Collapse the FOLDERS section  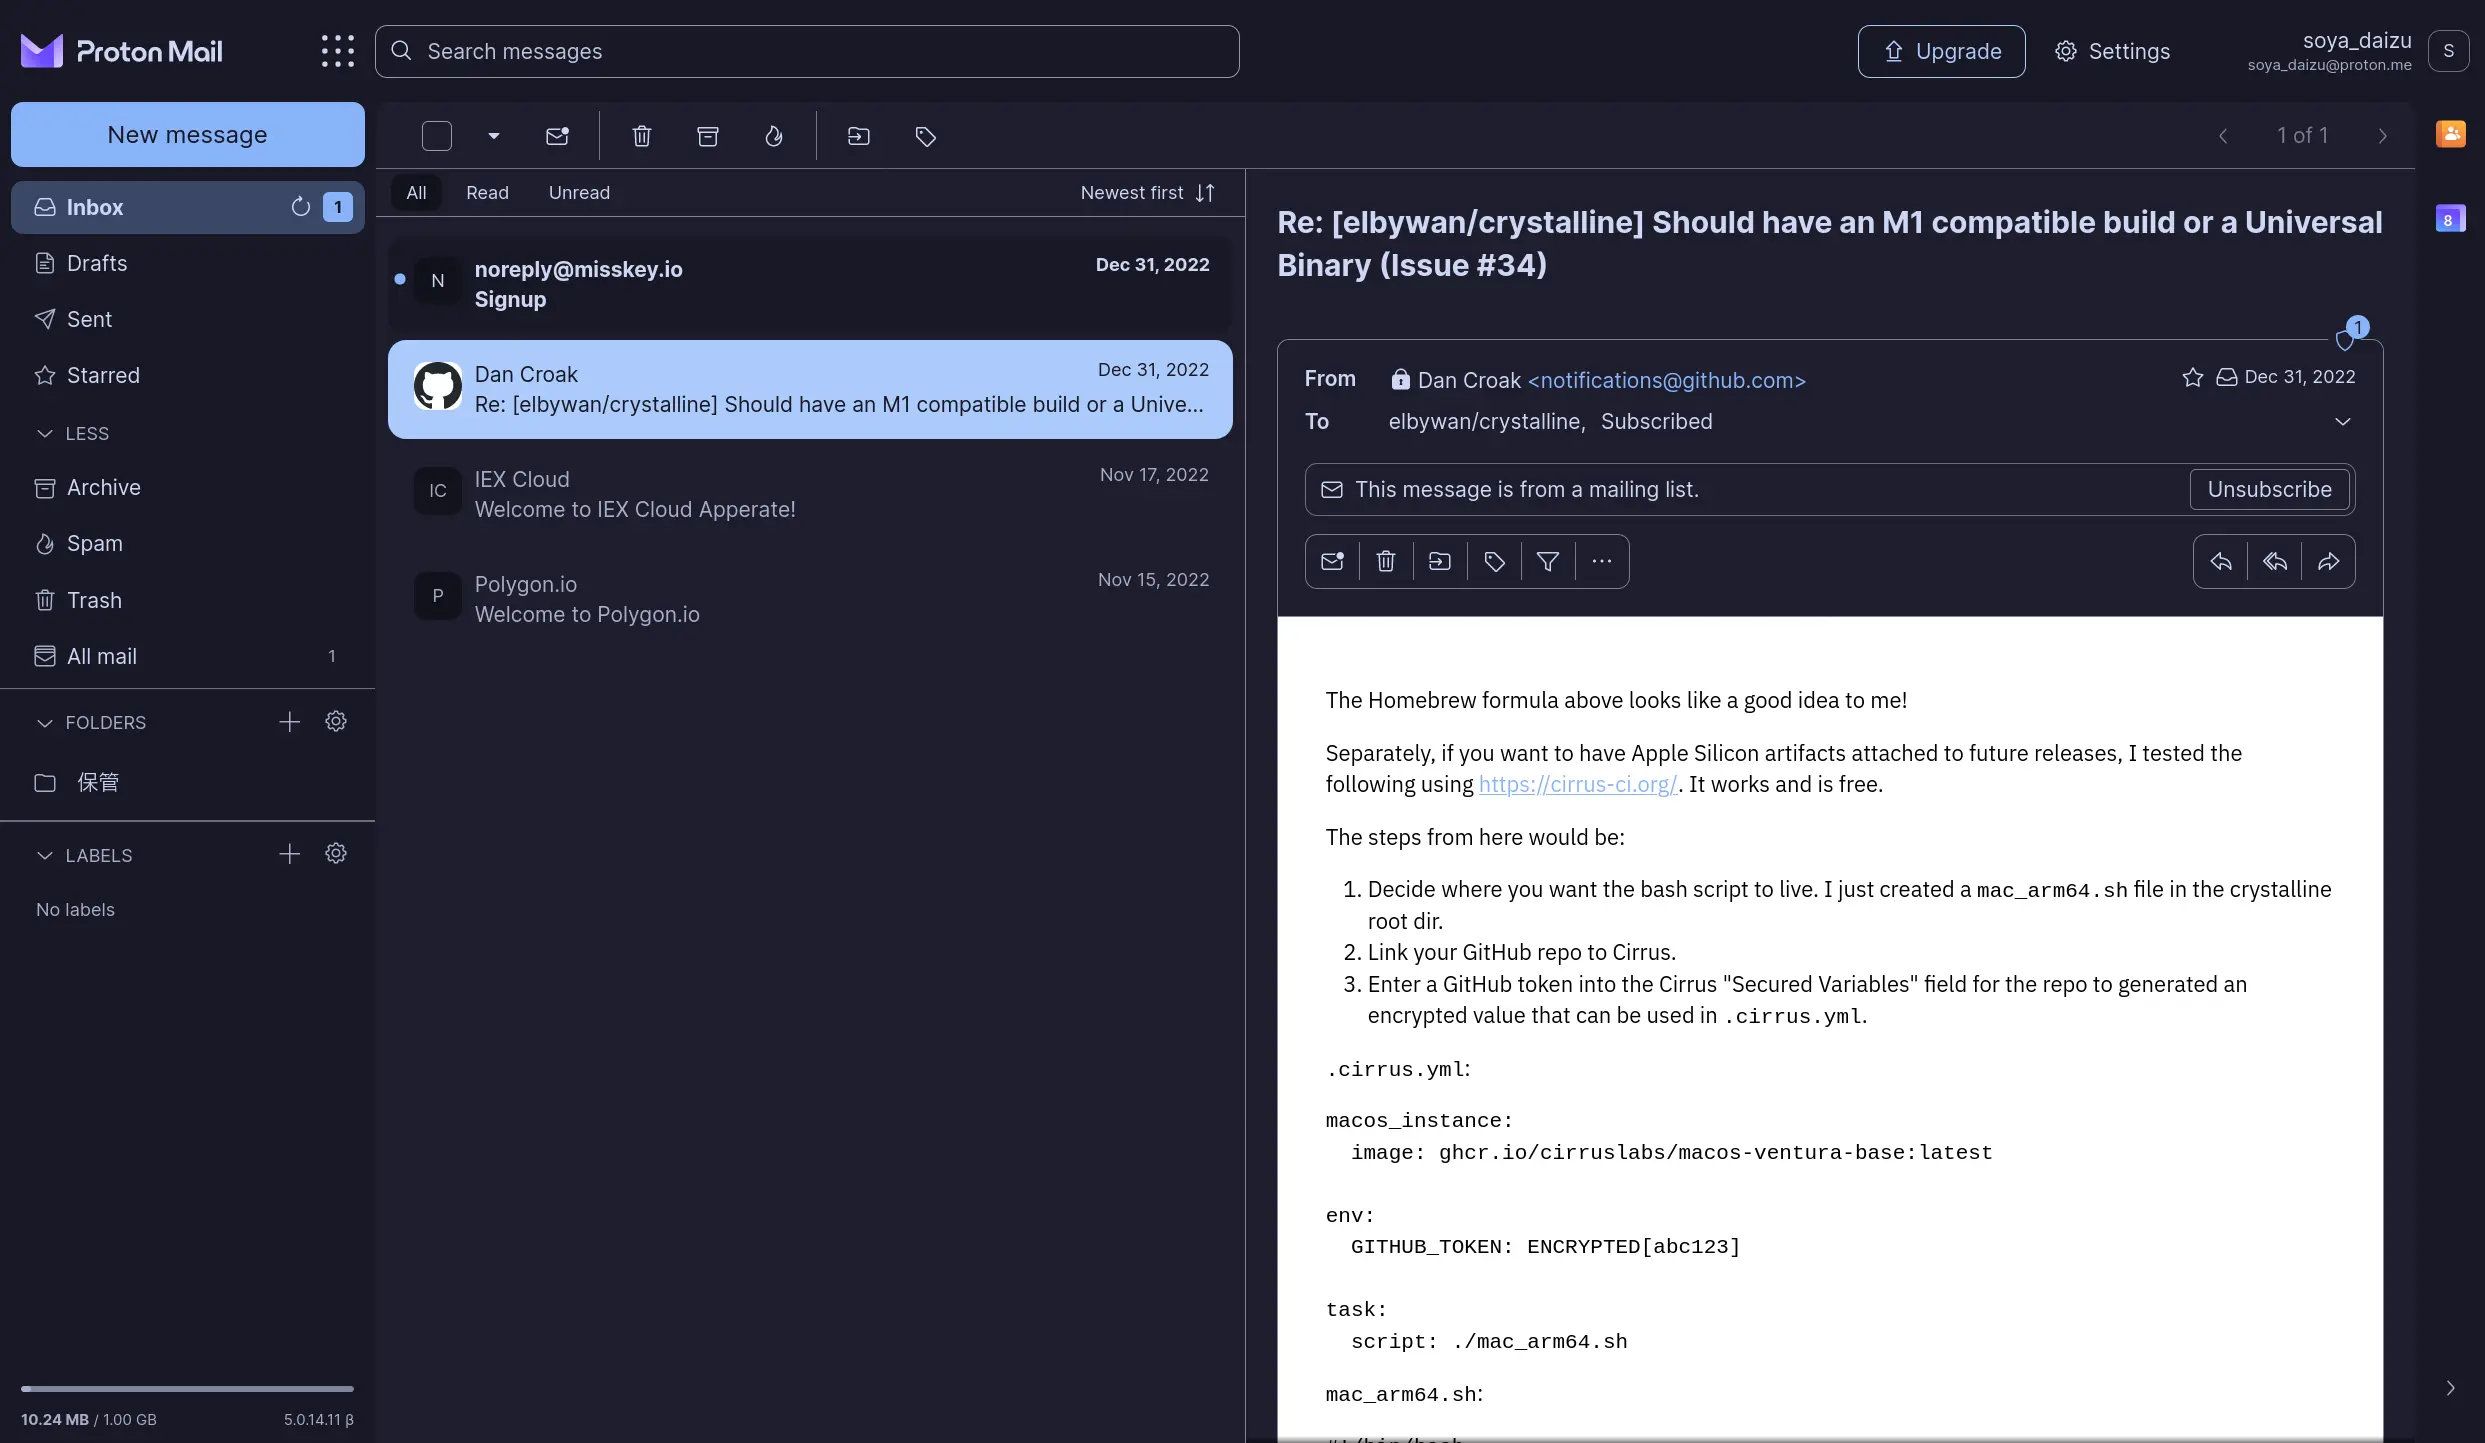[x=91, y=722]
